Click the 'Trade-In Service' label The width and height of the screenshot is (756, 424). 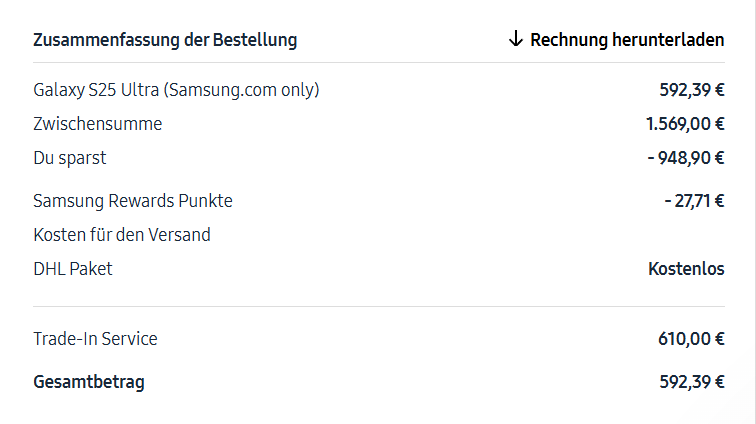pyautogui.click(x=95, y=339)
